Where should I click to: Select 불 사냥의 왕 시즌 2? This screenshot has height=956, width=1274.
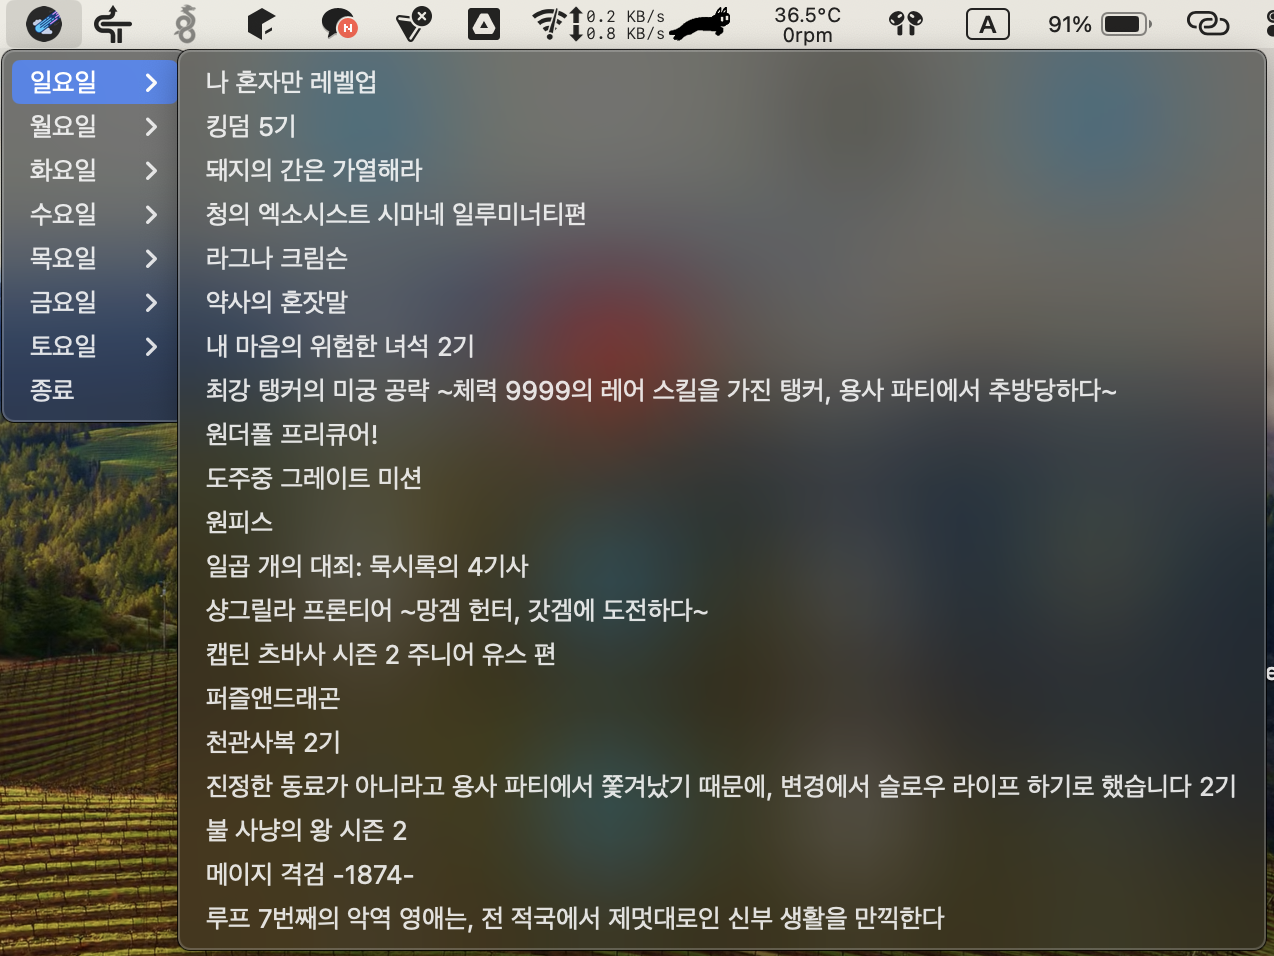tap(721, 830)
